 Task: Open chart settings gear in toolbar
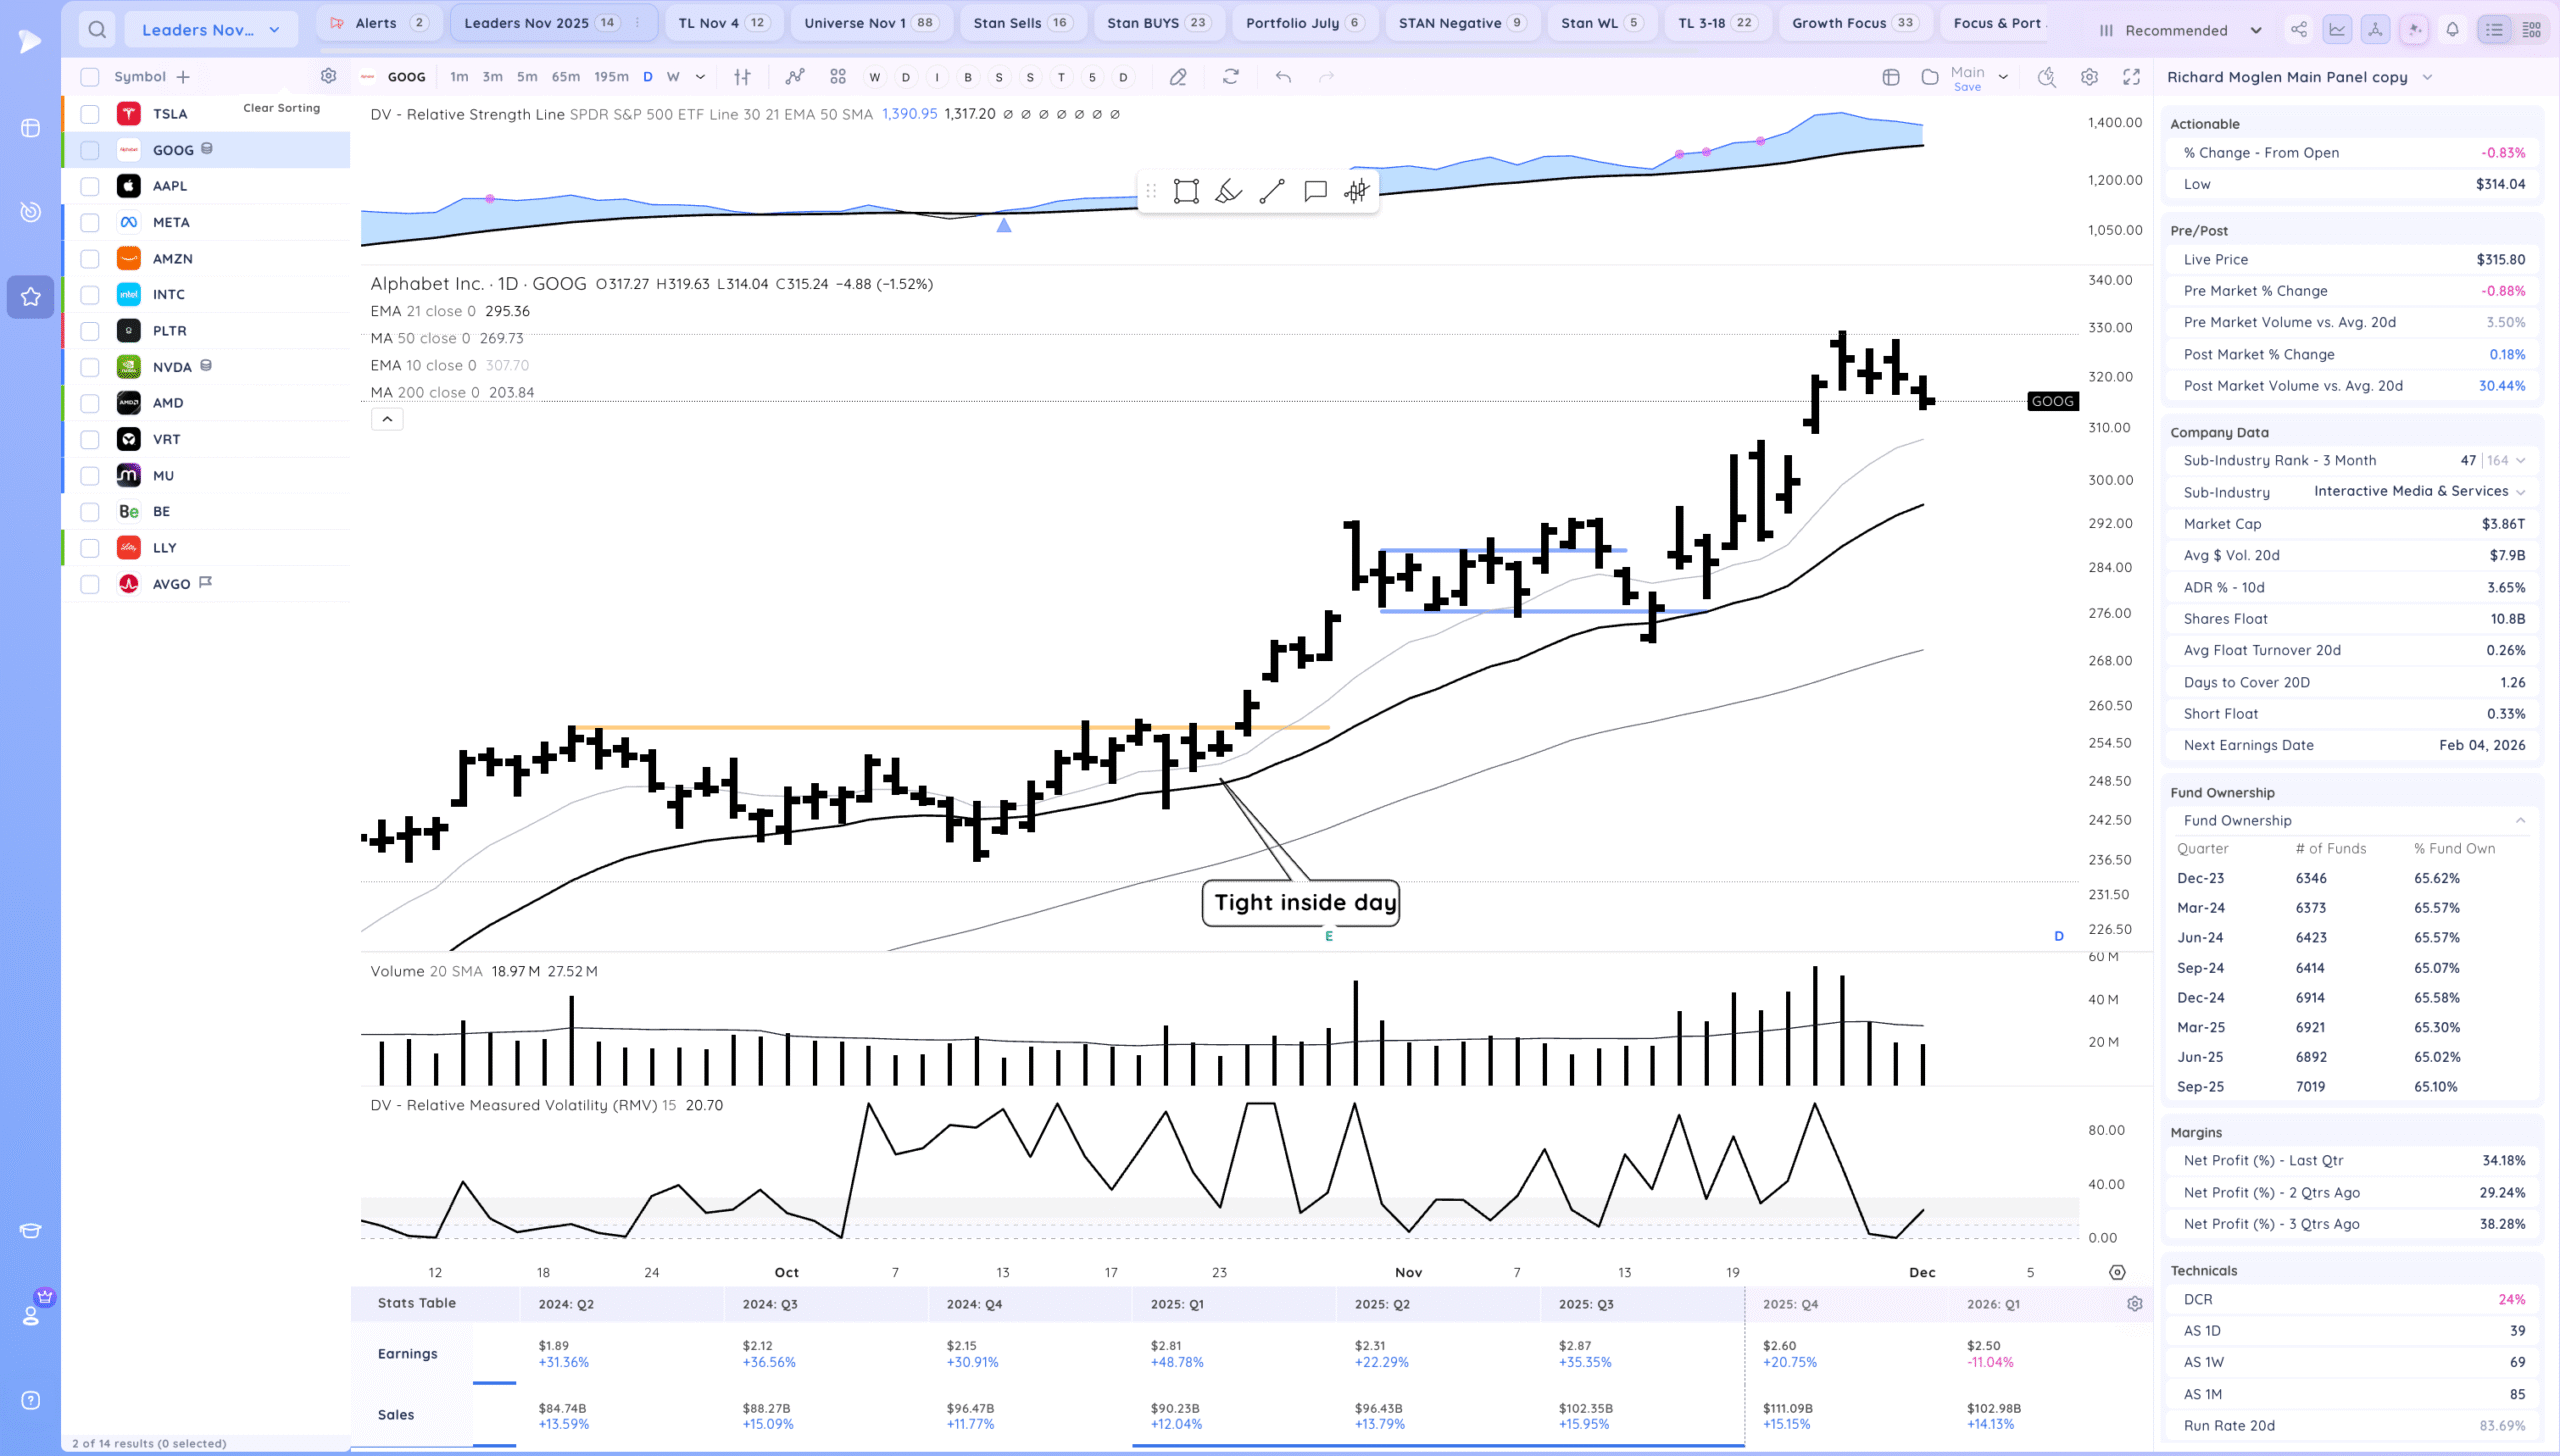tap(2089, 77)
